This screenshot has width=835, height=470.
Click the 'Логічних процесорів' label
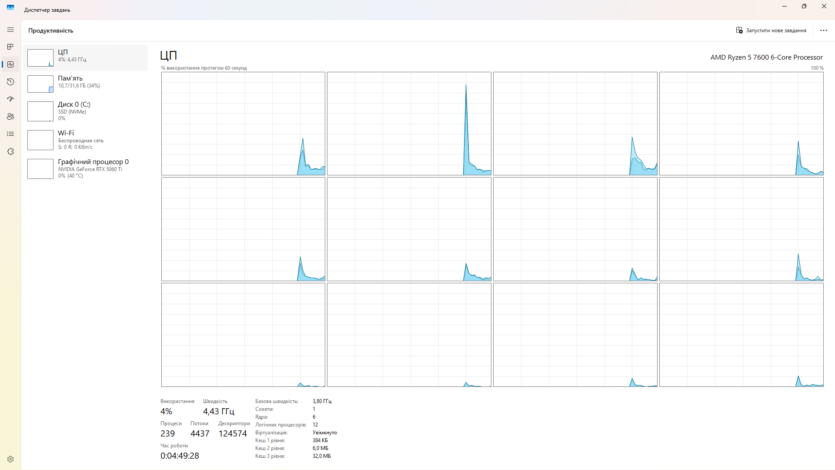(x=281, y=425)
